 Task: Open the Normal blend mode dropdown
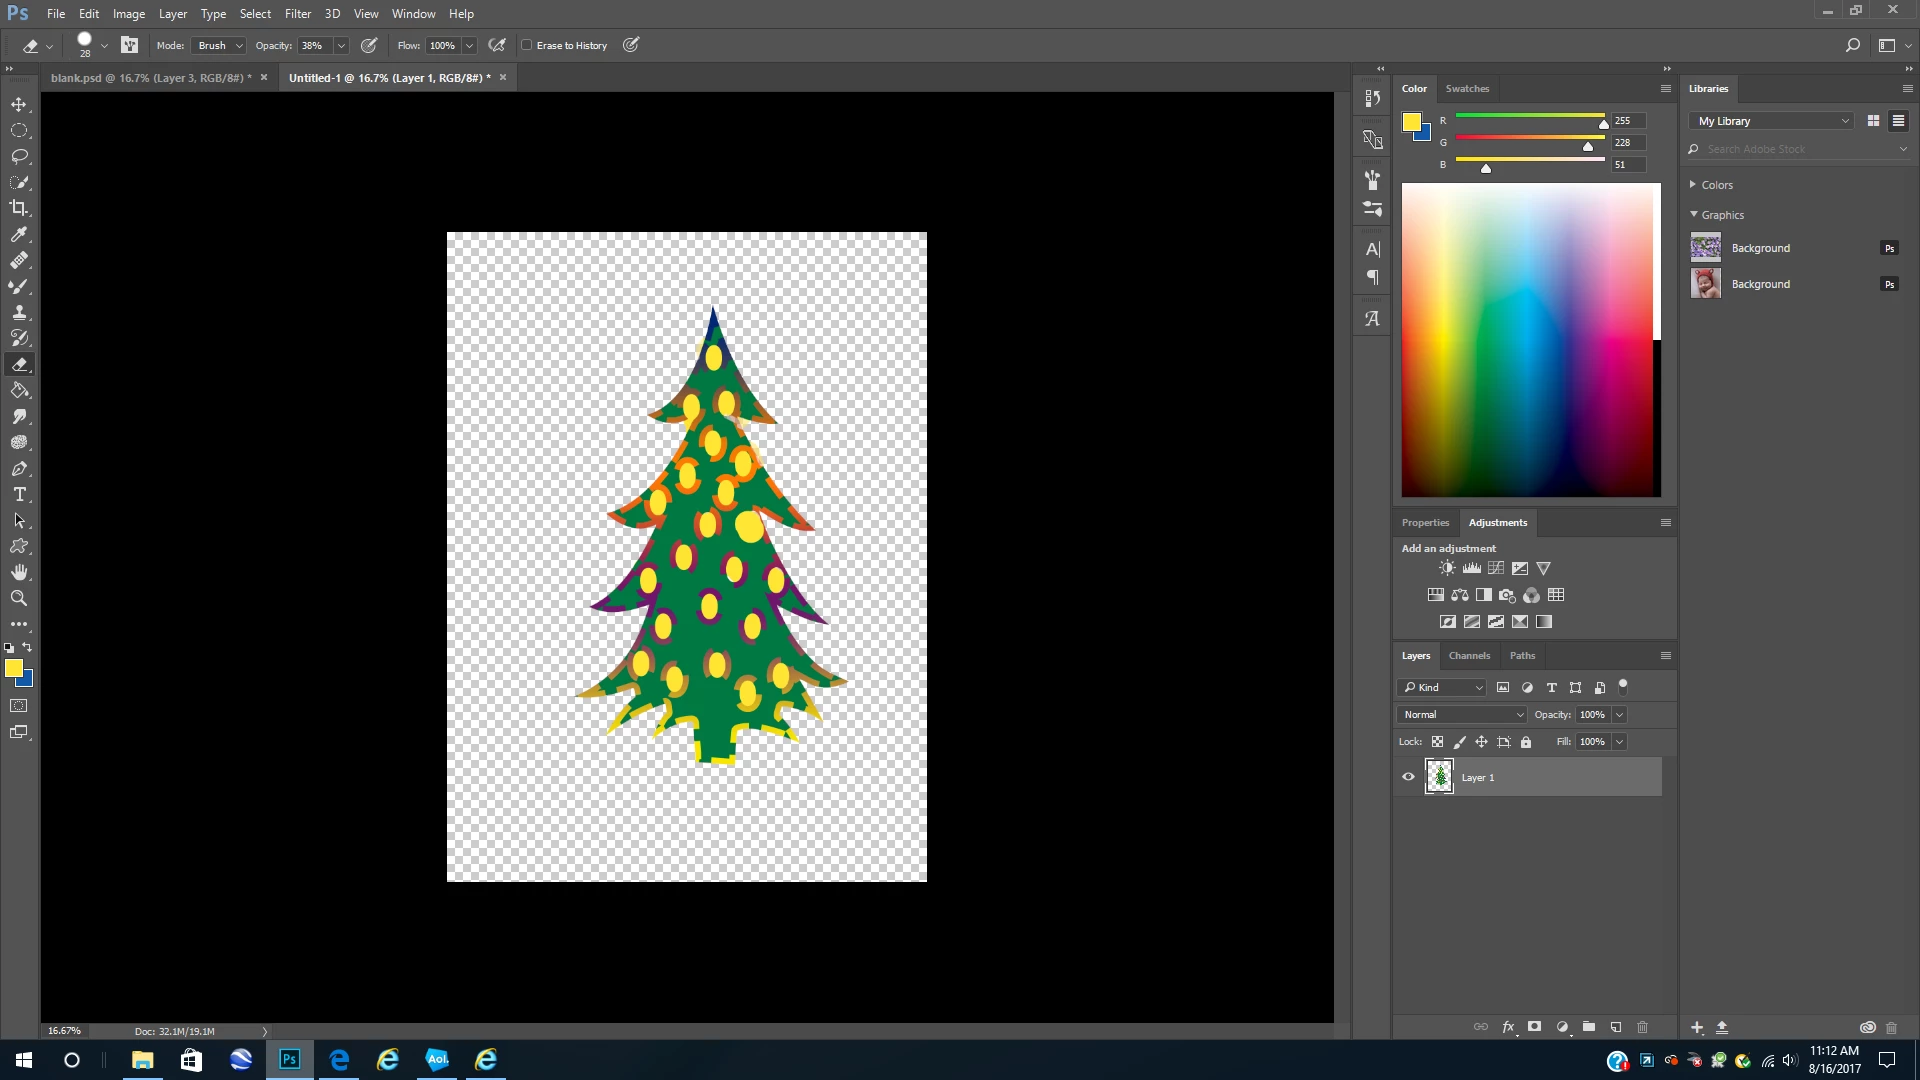point(1462,715)
